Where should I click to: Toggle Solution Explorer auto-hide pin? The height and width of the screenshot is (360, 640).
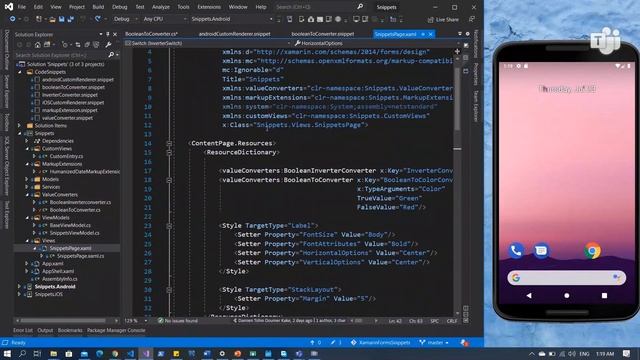(108, 34)
